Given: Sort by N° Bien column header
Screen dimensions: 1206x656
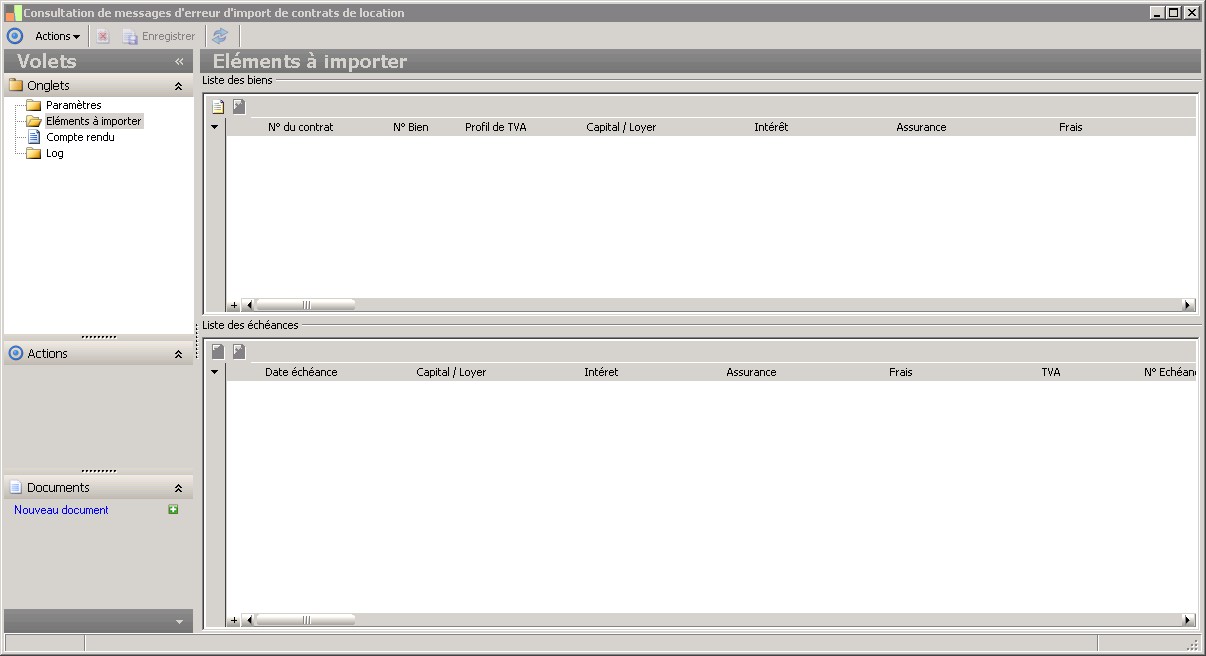Looking at the screenshot, I should click(x=410, y=127).
